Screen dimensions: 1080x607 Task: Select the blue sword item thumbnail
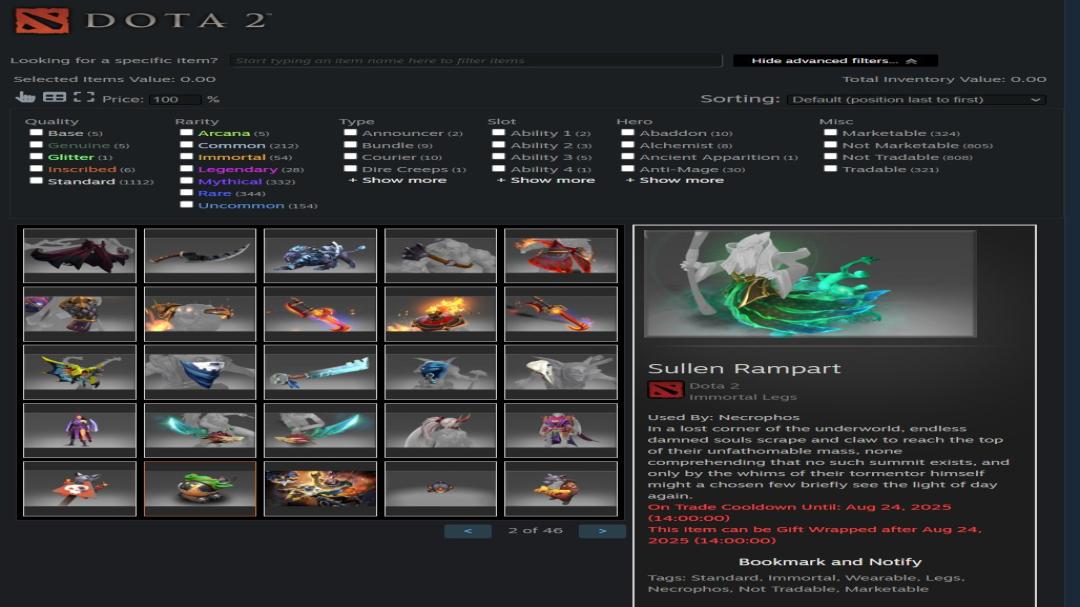pos(320,372)
